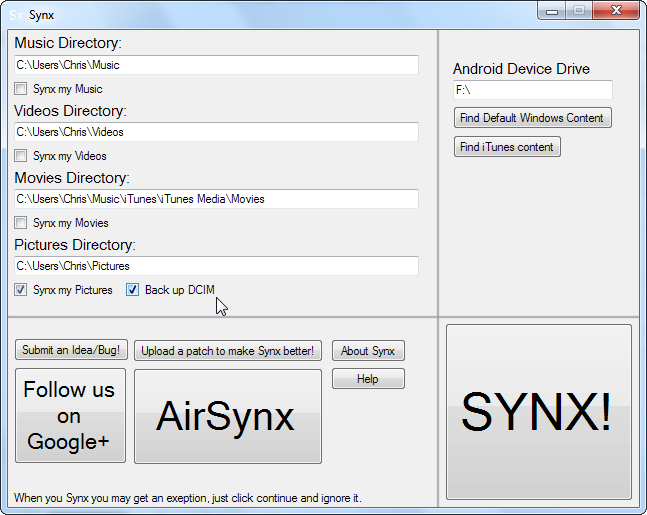647x515 pixels.
Task: Open the Submit an Idea/Bug! button
Action: (x=71, y=350)
